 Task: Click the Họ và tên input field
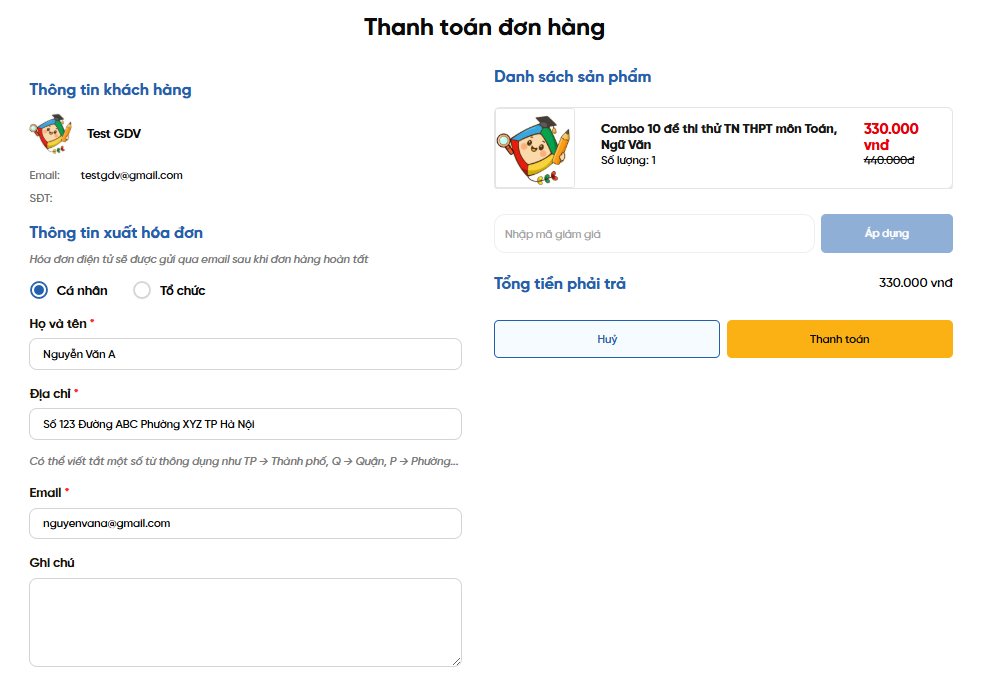pos(245,354)
